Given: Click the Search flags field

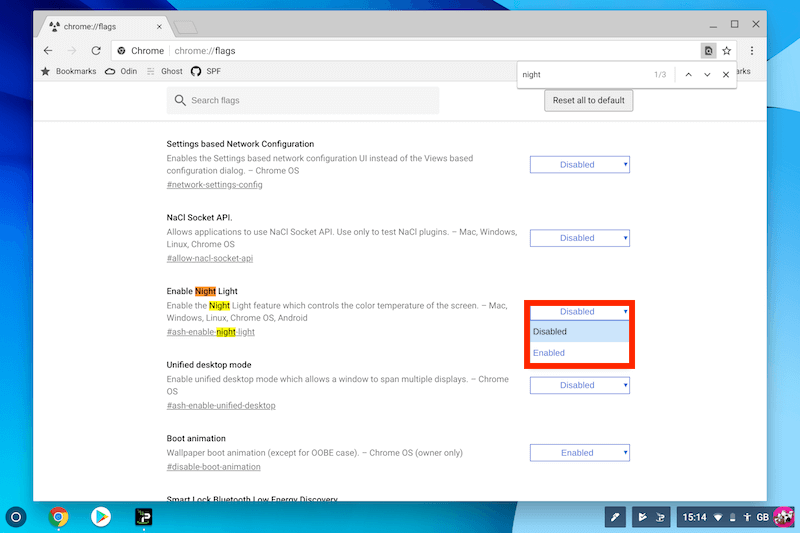Looking at the screenshot, I should click(303, 100).
